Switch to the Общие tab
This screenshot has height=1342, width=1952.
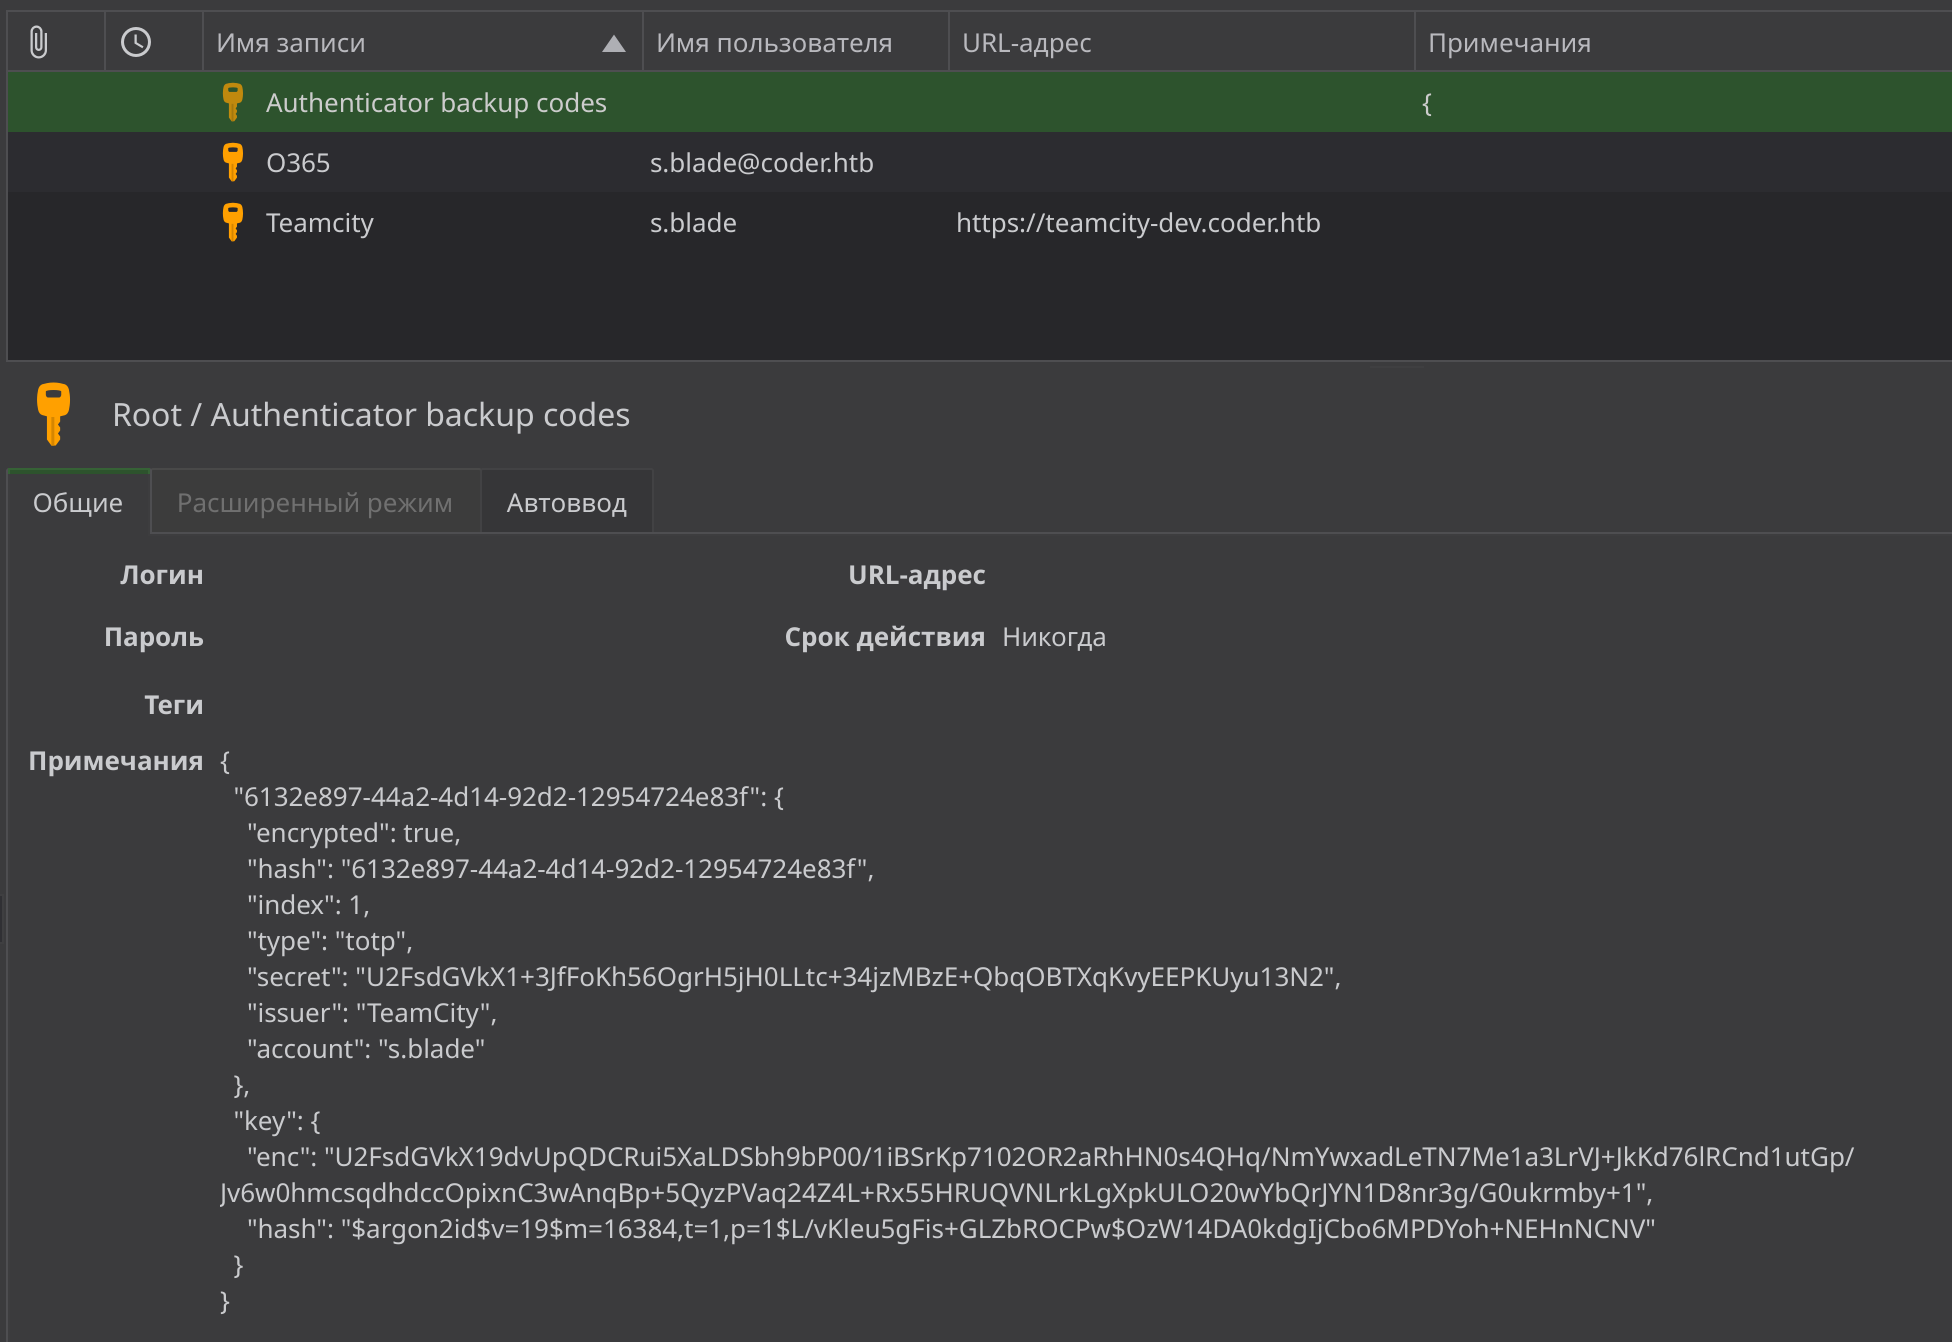[78, 502]
